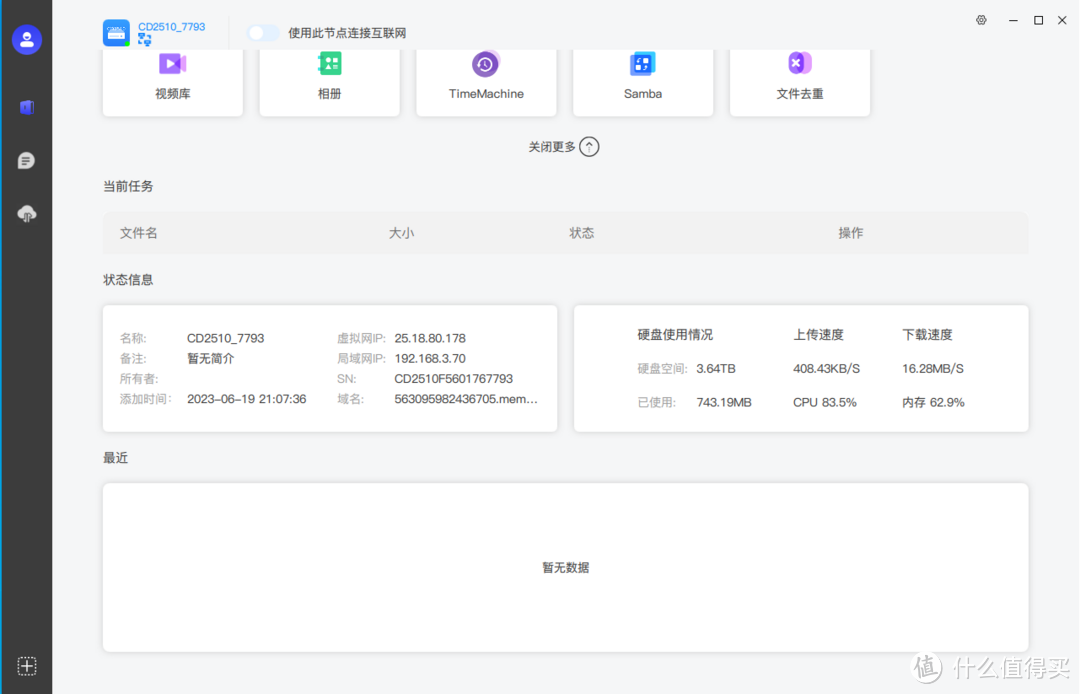
Task: Click the 下载速度 label
Action: [927, 335]
